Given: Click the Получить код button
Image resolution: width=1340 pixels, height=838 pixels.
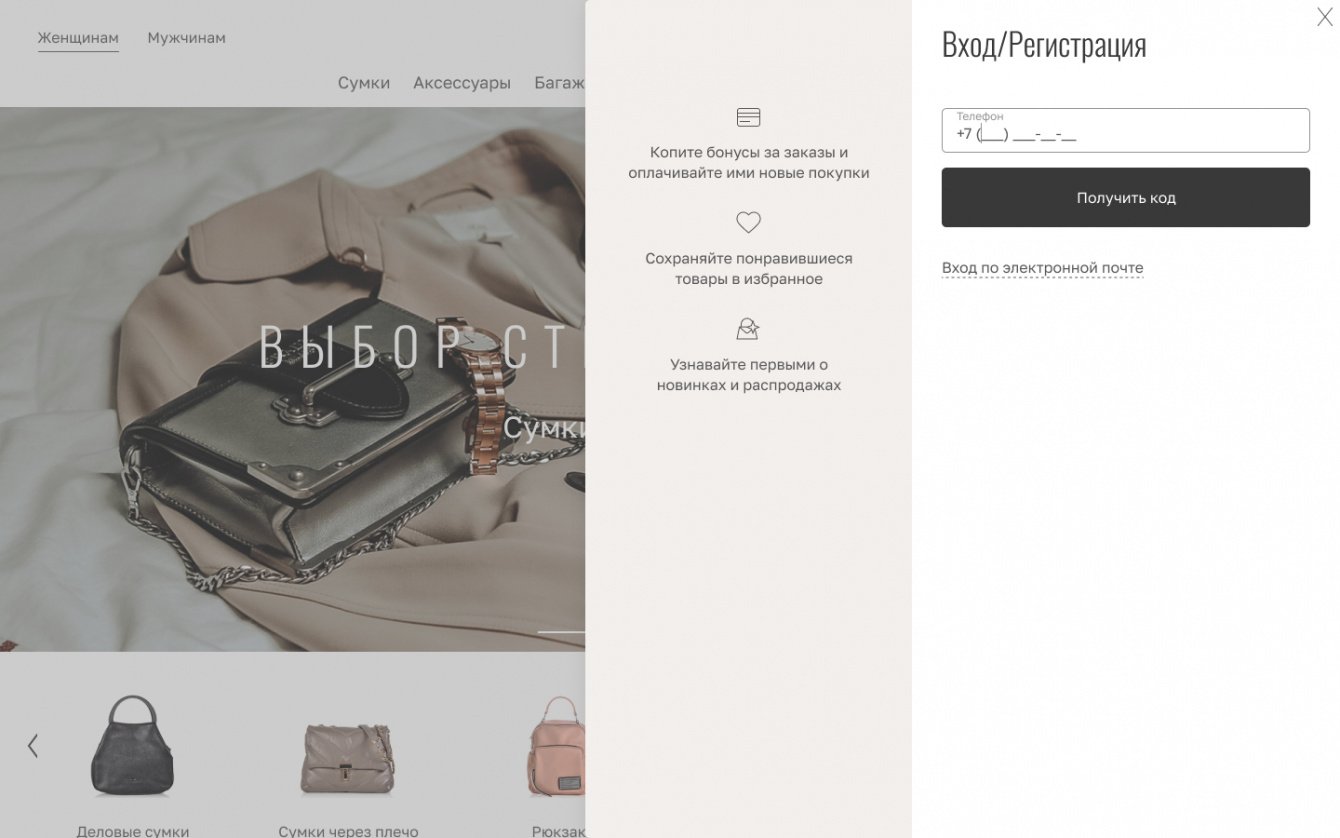Looking at the screenshot, I should (x=1125, y=197).
